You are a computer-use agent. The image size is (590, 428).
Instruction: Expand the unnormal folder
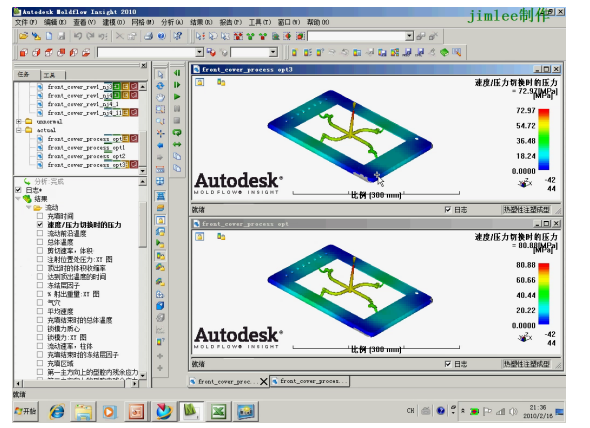18,122
